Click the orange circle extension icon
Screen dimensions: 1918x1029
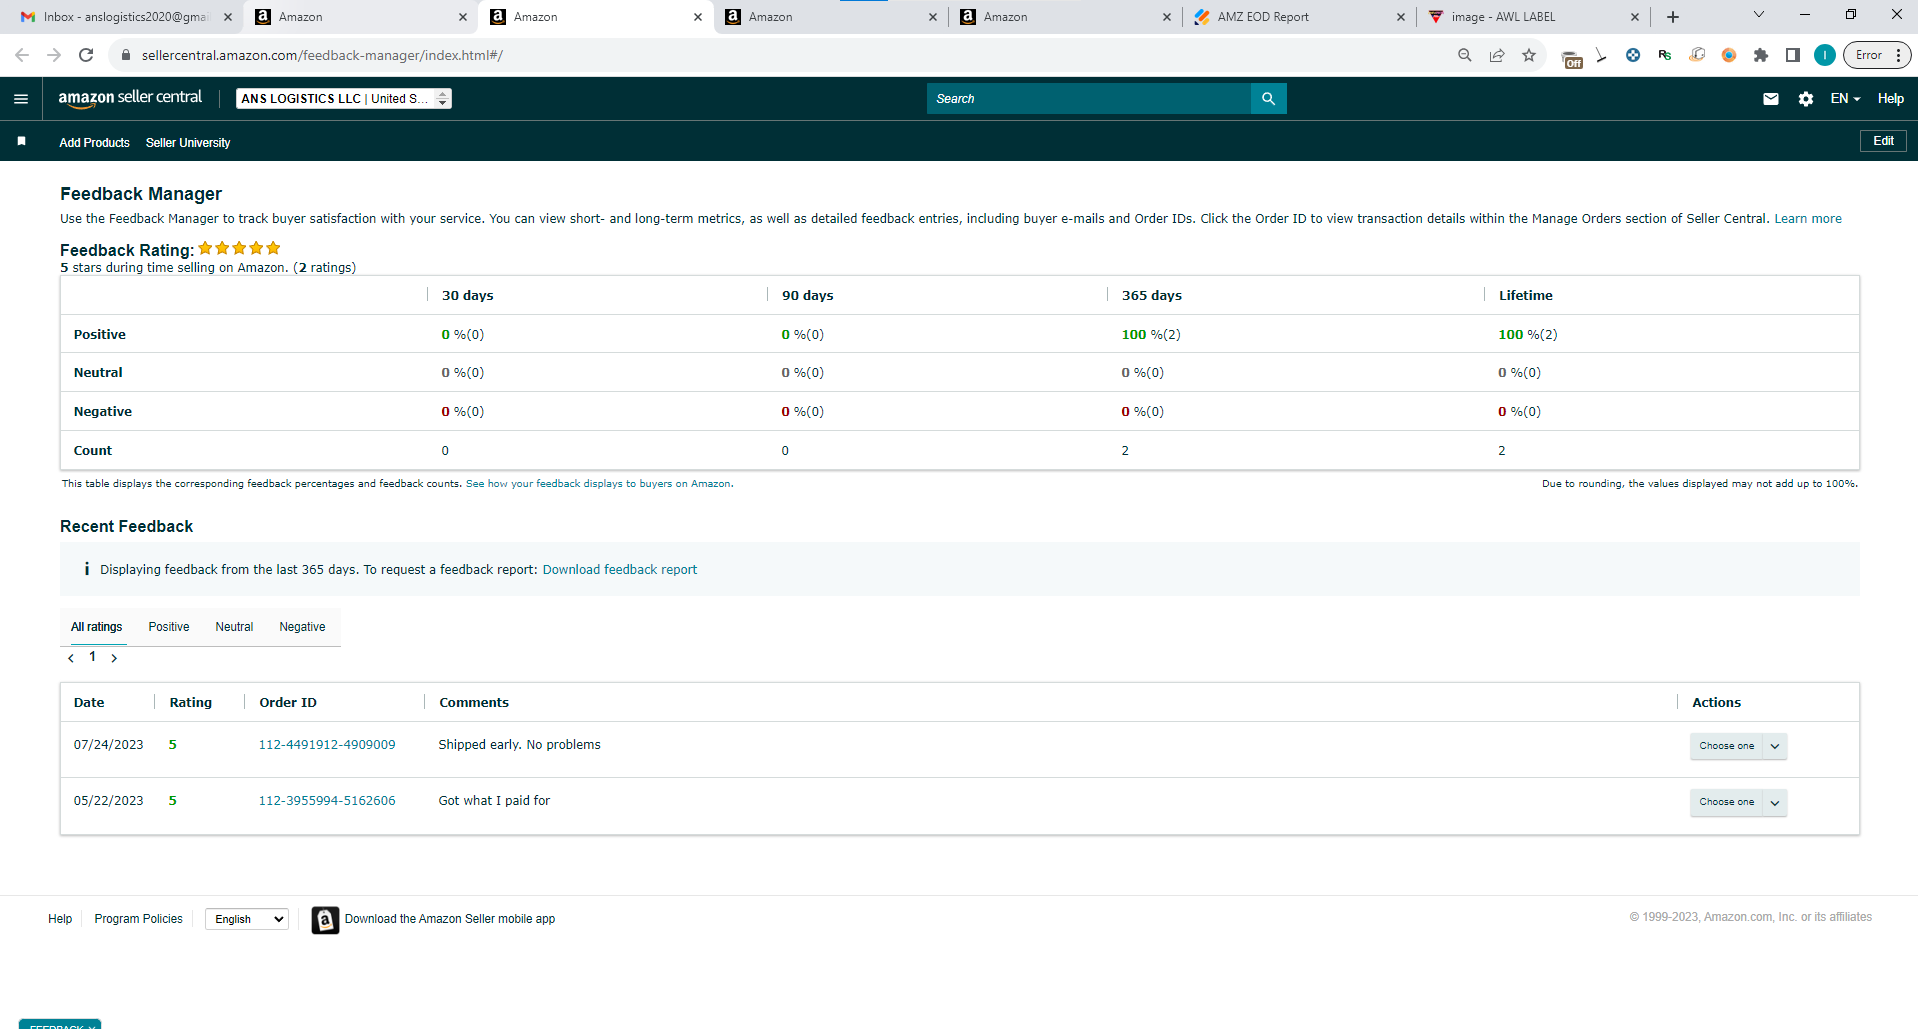(1729, 55)
